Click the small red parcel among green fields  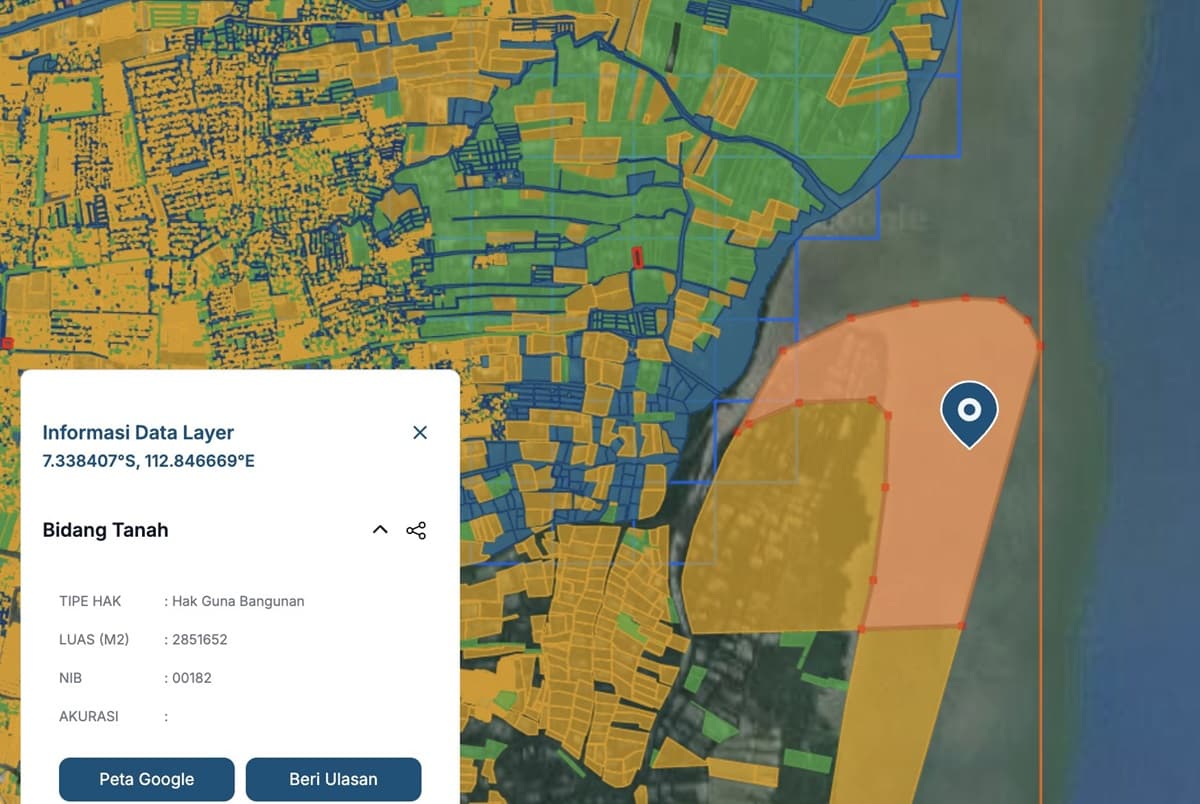pos(637,257)
